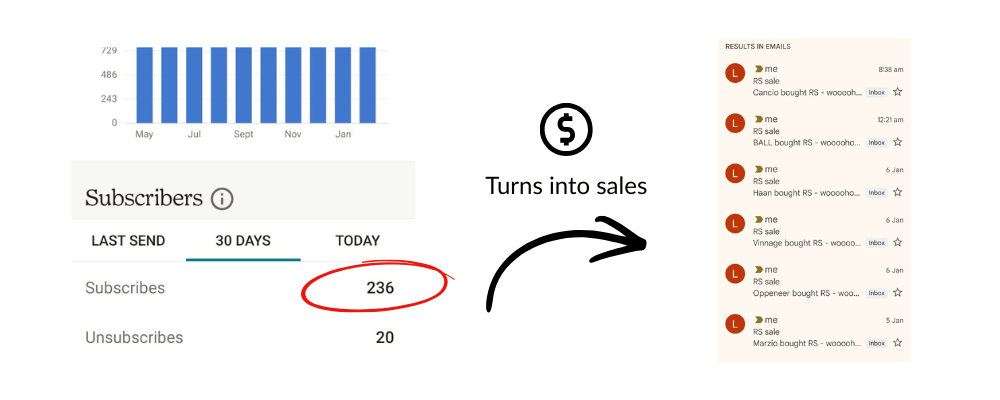
Task: Star the Cancio bought RS email
Action: click(x=897, y=92)
